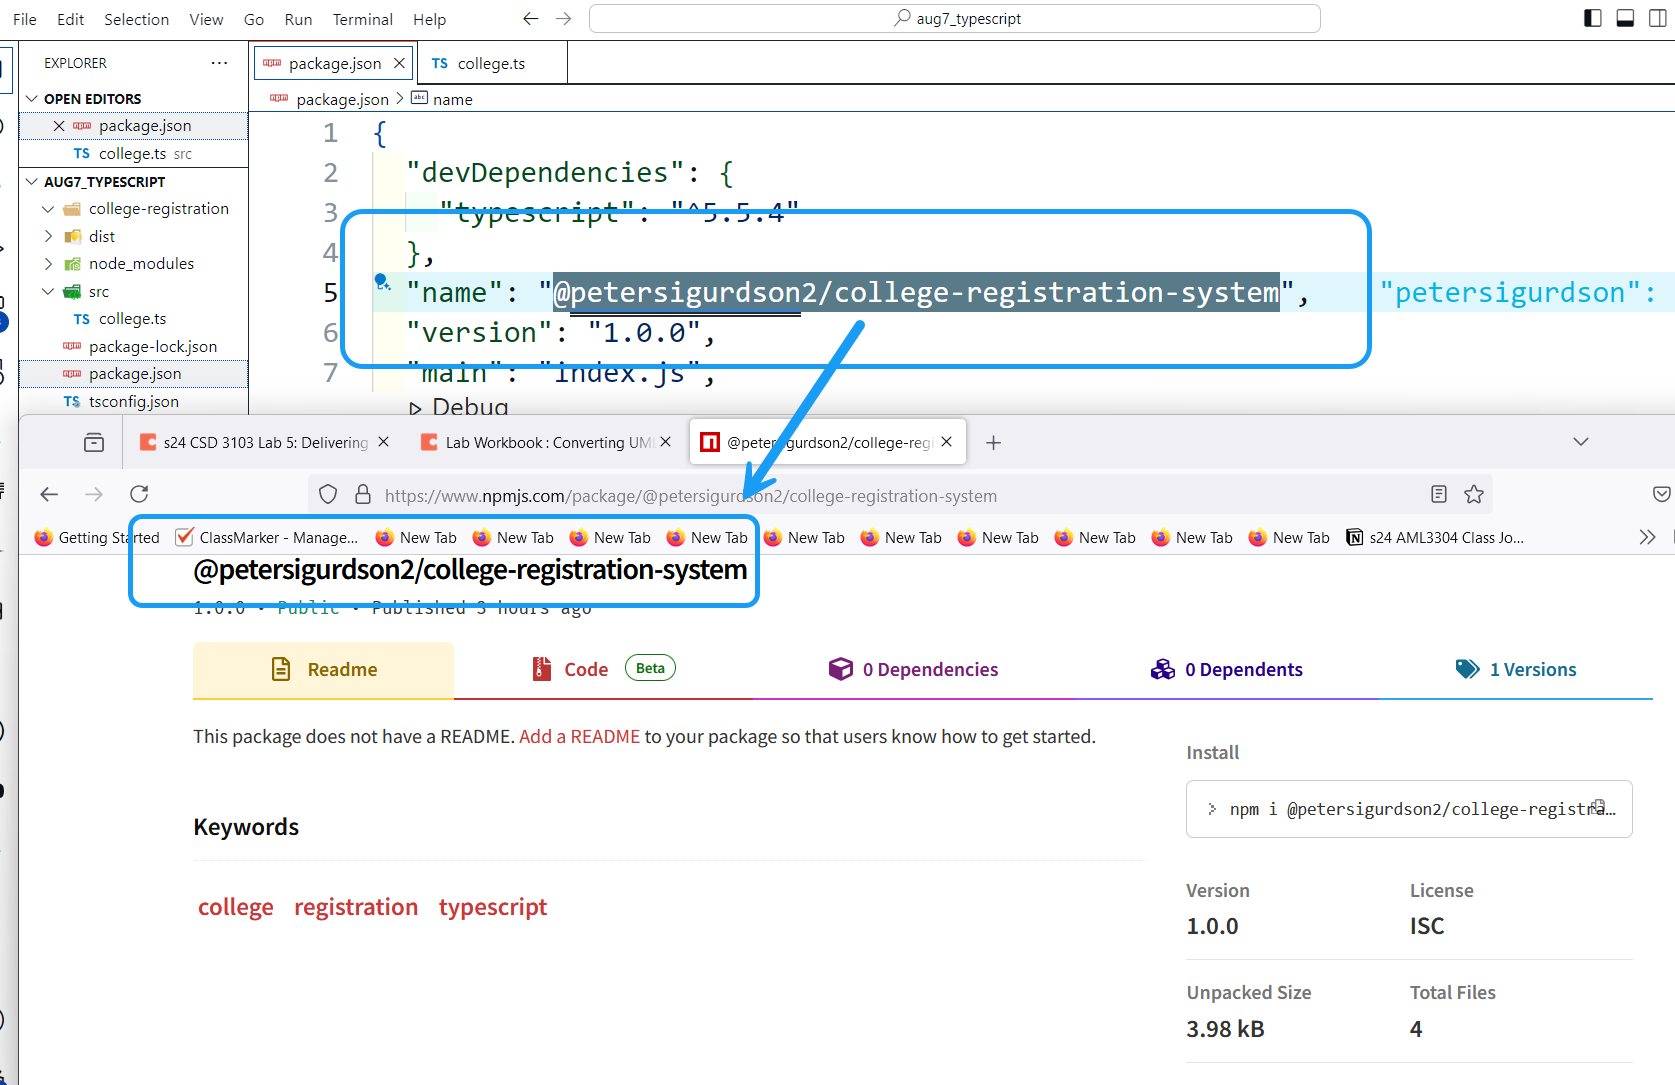Open the Selection menu
This screenshot has height=1085, width=1675.
coord(136,19)
